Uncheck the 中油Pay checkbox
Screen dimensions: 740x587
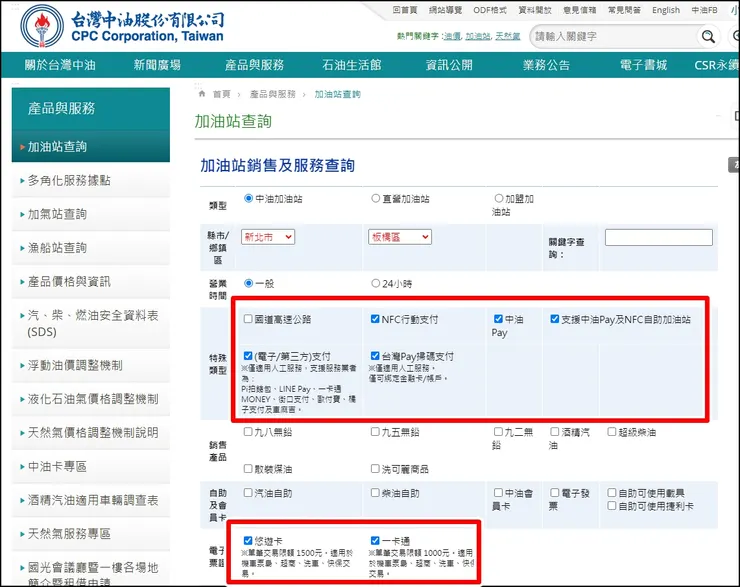pos(498,319)
